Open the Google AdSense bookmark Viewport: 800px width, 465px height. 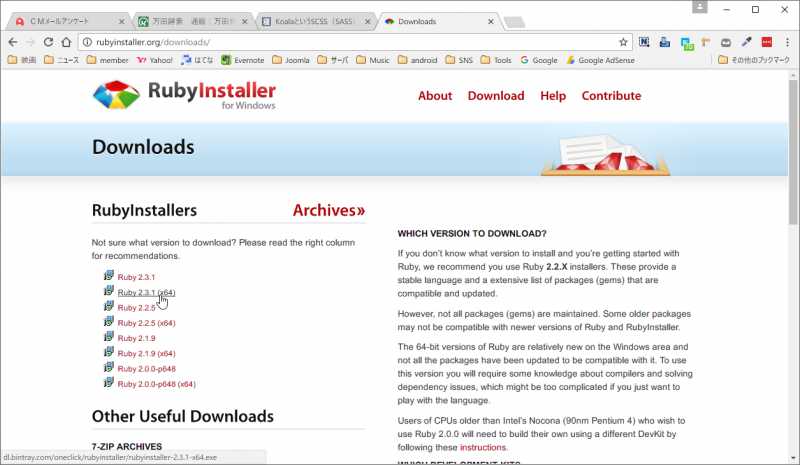(601, 60)
